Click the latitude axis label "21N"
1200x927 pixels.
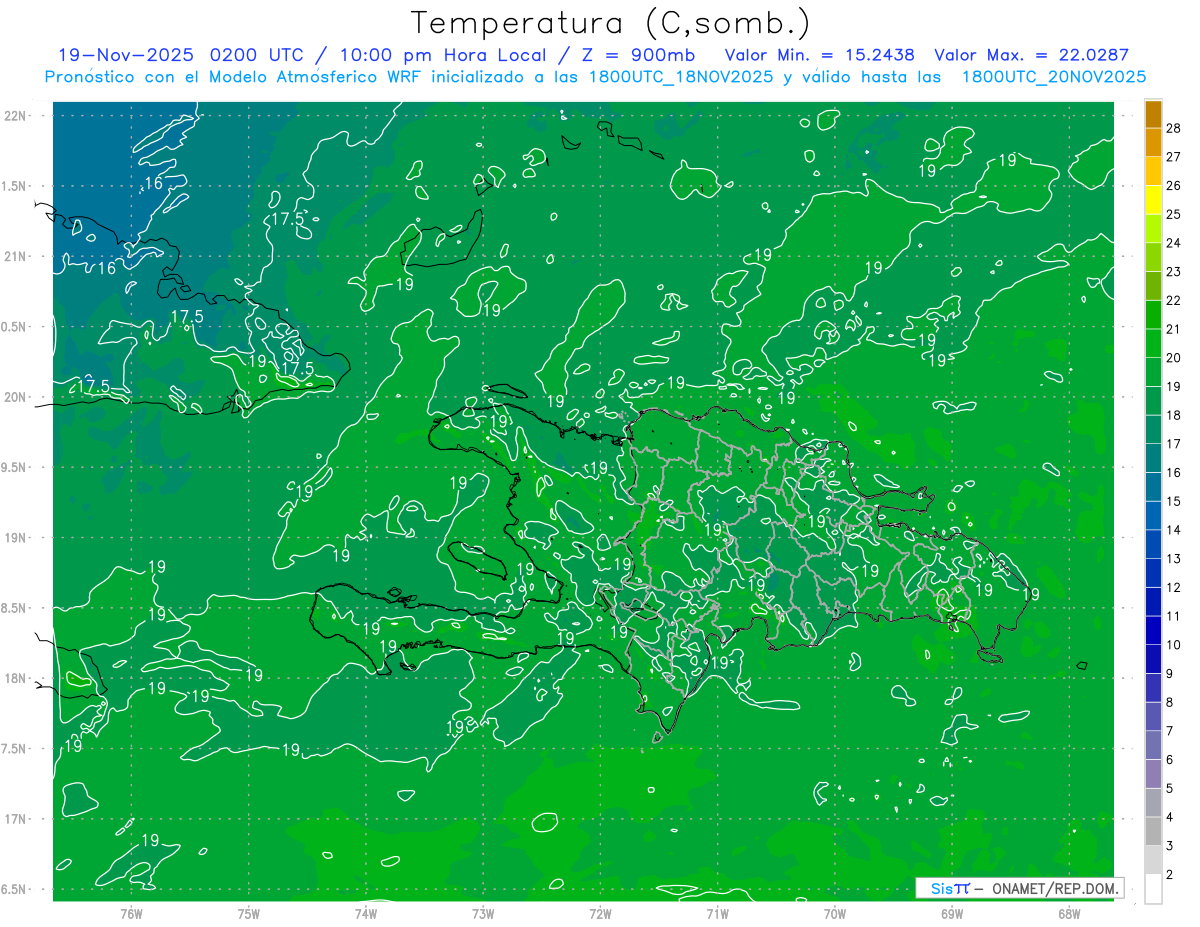coord(15,257)
